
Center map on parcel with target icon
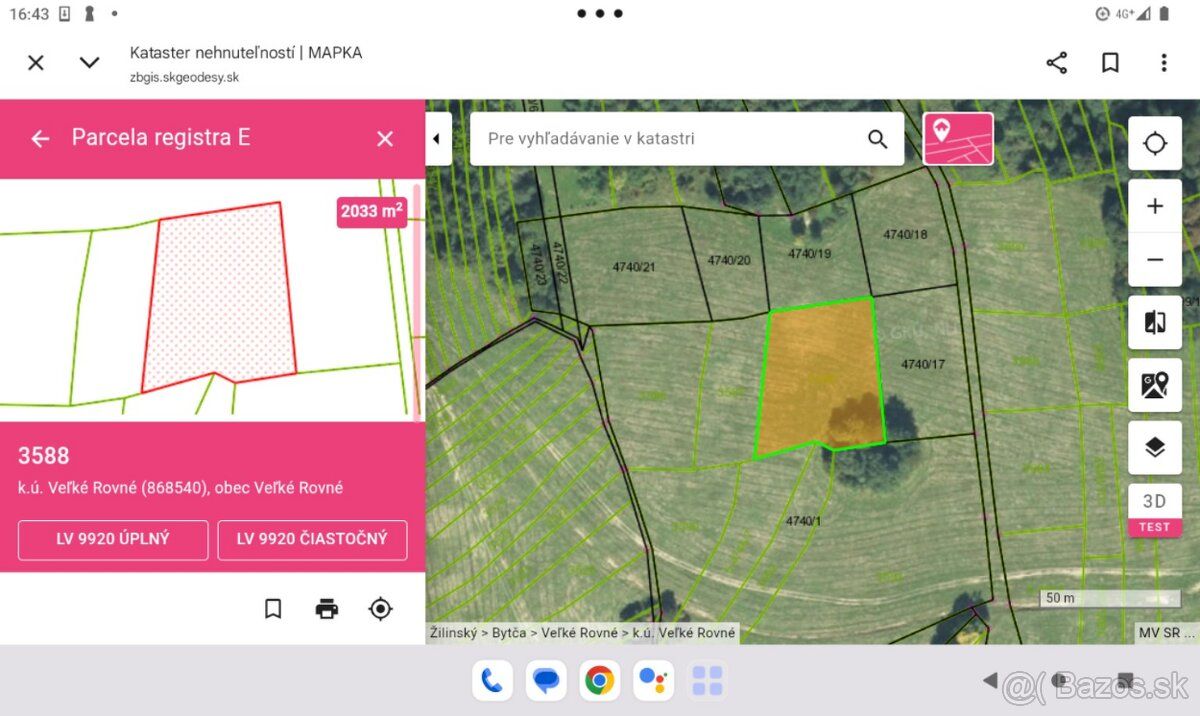pos(380,608)
